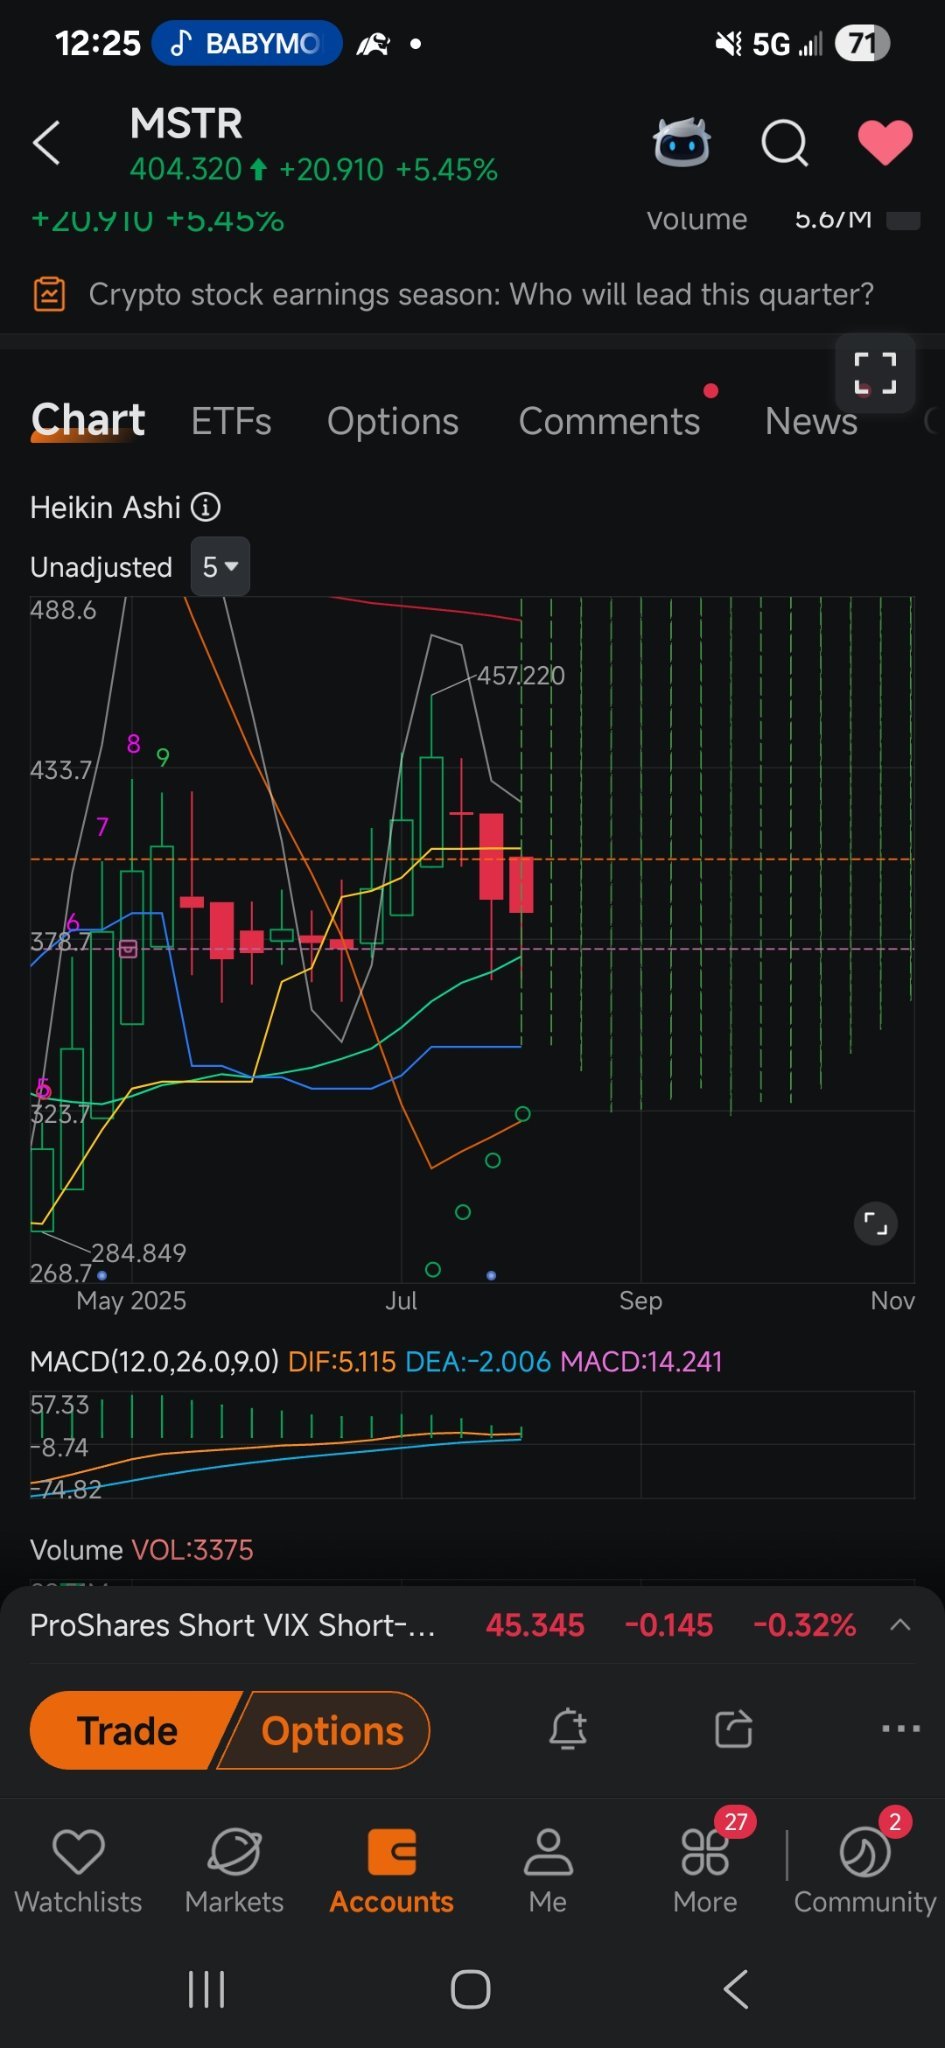Expand the chart with corner icon
945x2048 pixels.
(876, 1223)
